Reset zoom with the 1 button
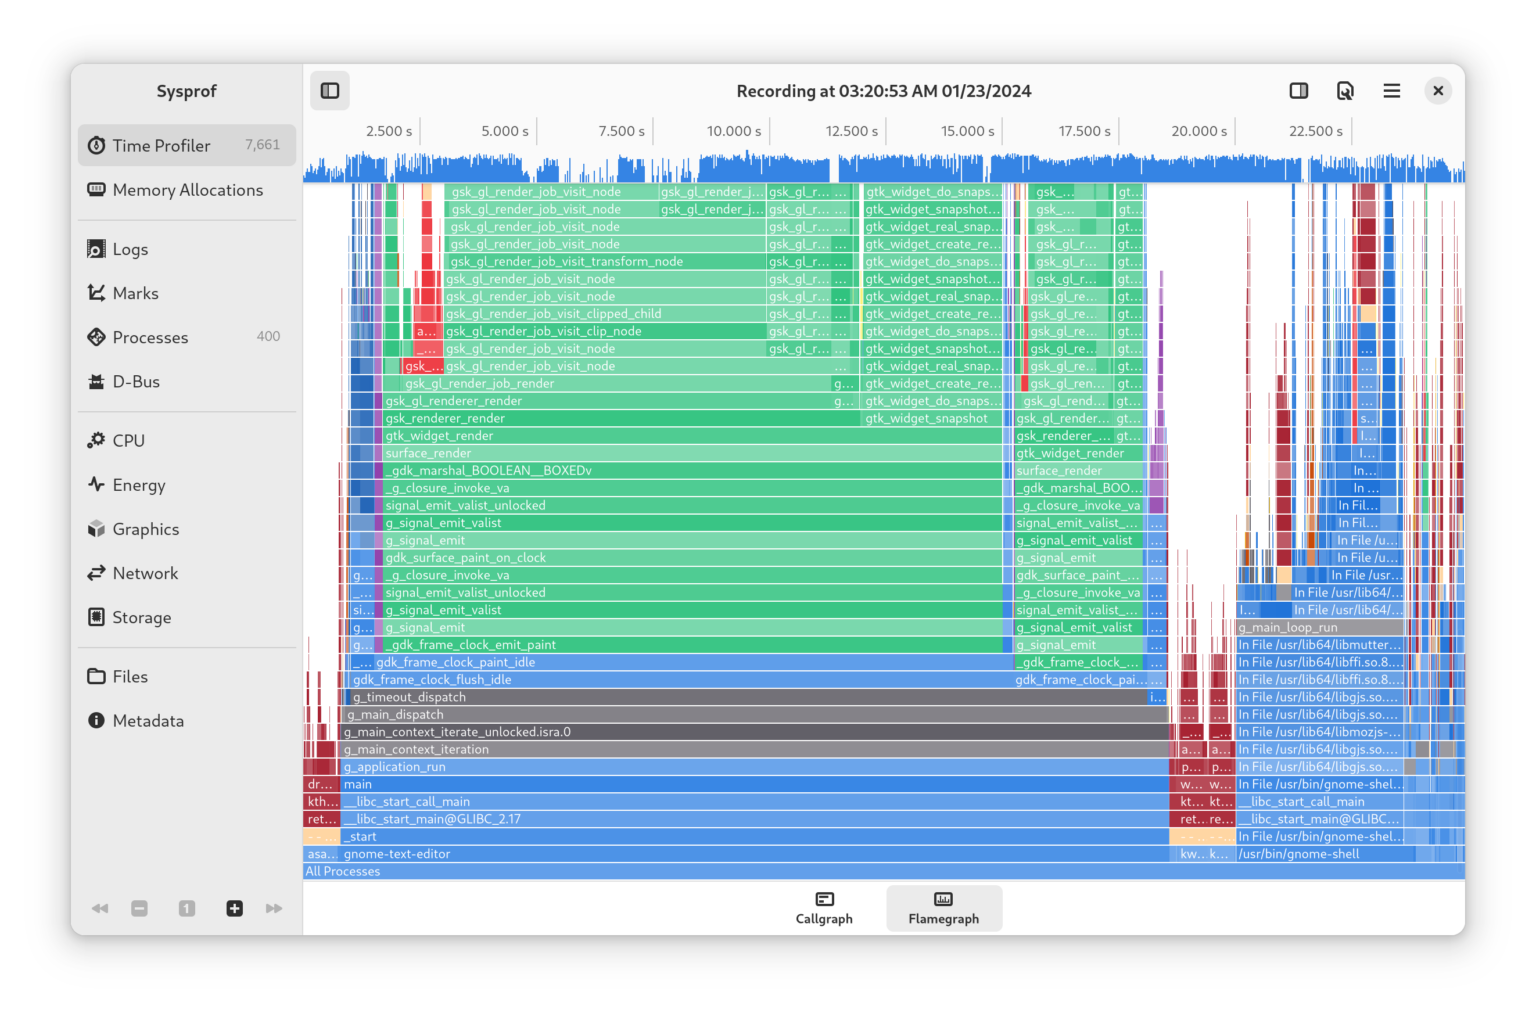Image resolution: width=1536 pixels, height=1013 pixels. [x=186, y=908]
